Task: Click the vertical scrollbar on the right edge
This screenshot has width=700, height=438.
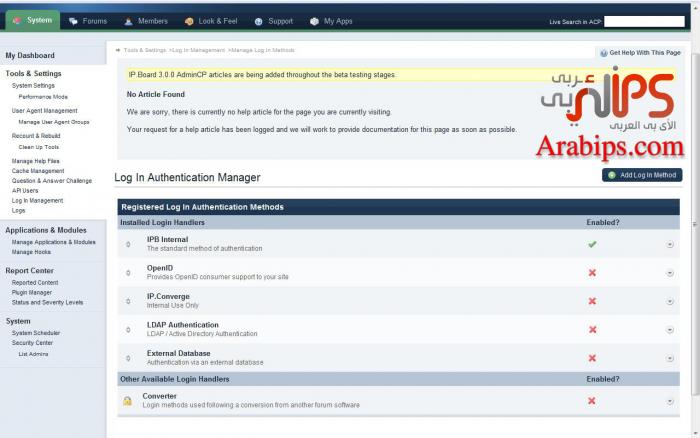Action: pyautogui.click(x=694, y=230)
